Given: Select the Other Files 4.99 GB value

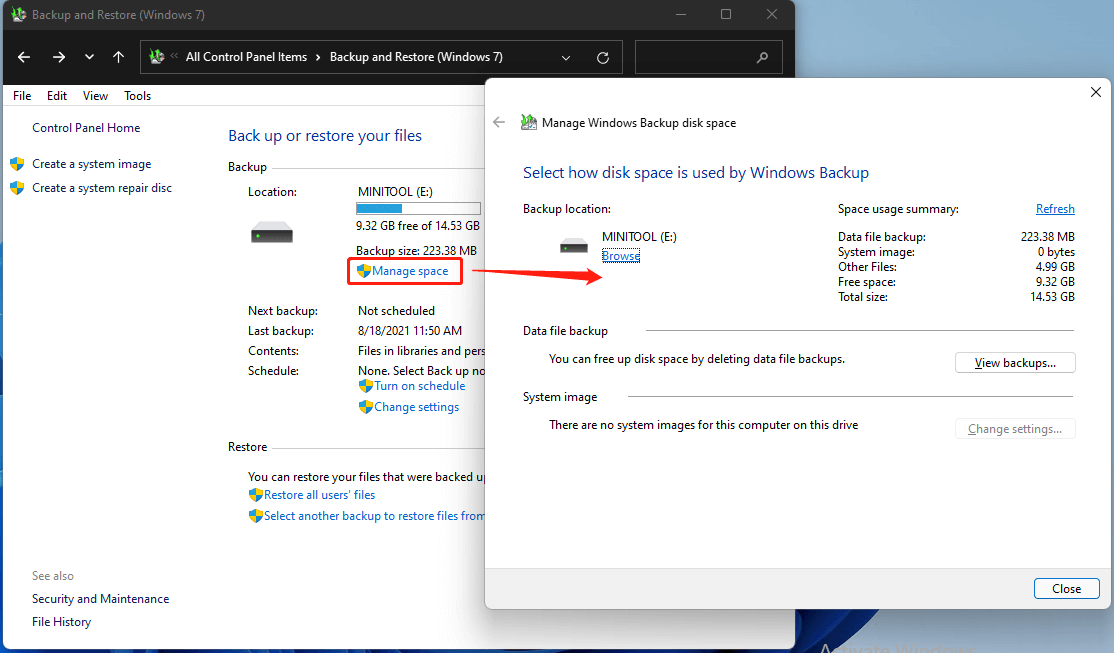Looking at the screenshot, I should click(1055, 267).
